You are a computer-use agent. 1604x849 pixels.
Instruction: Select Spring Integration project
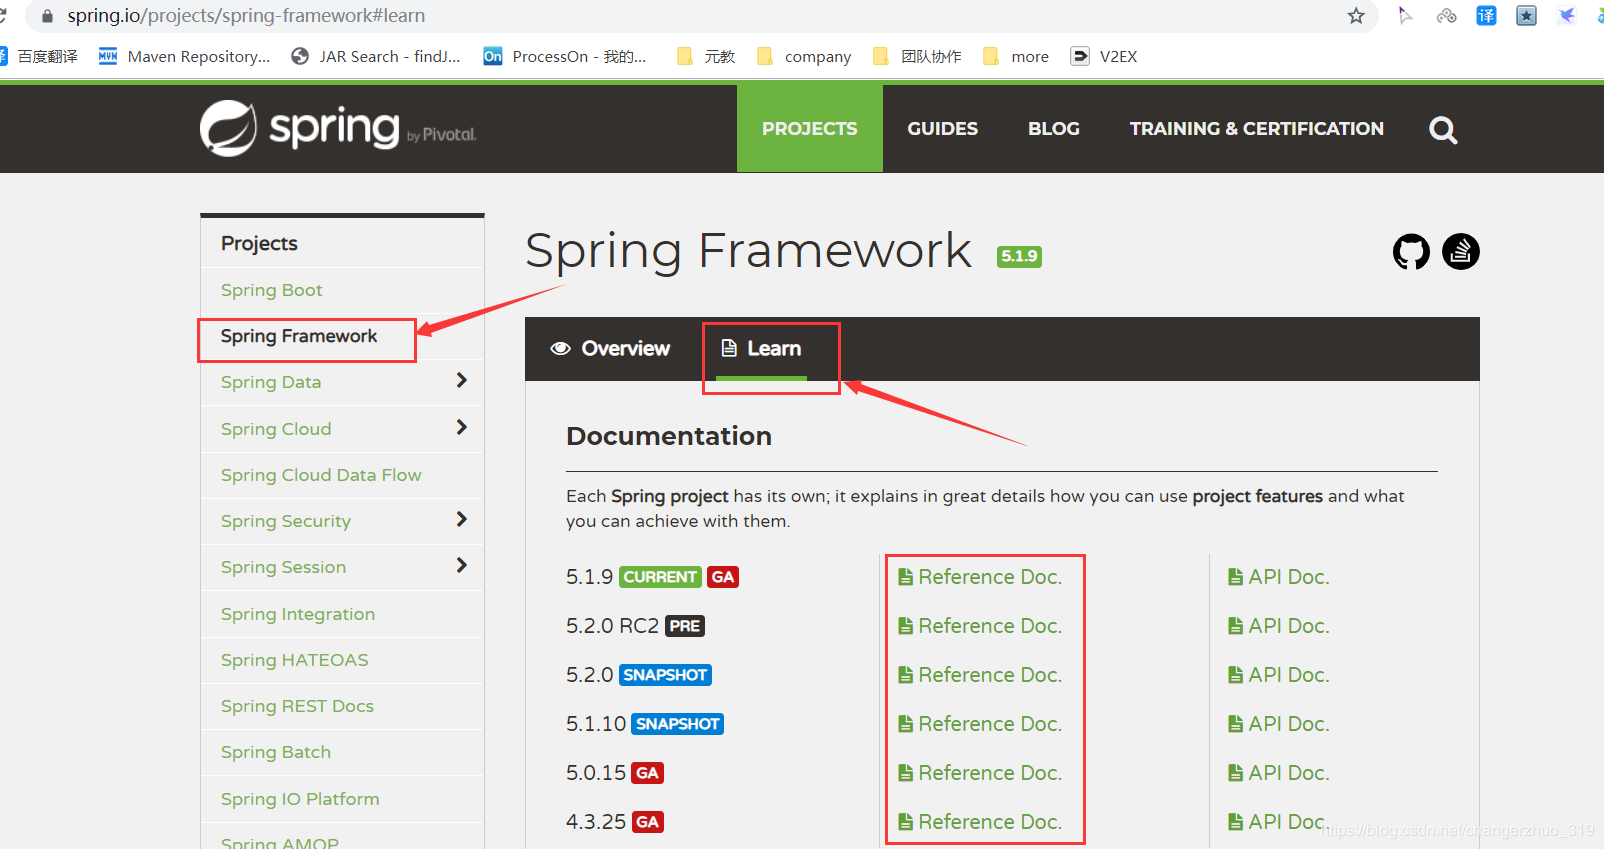pyautogui.click(x=298, y=614)
